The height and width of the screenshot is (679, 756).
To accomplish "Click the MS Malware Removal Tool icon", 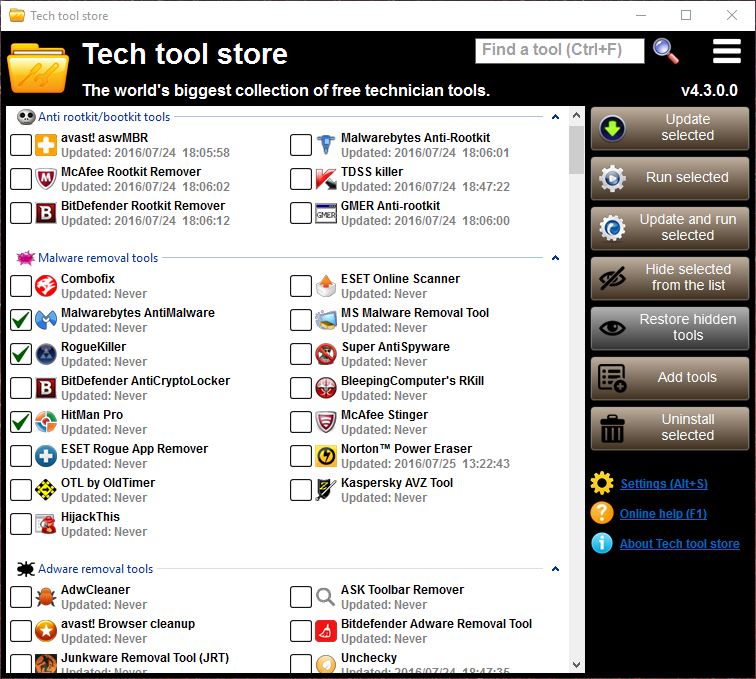I will pos(326,320).
